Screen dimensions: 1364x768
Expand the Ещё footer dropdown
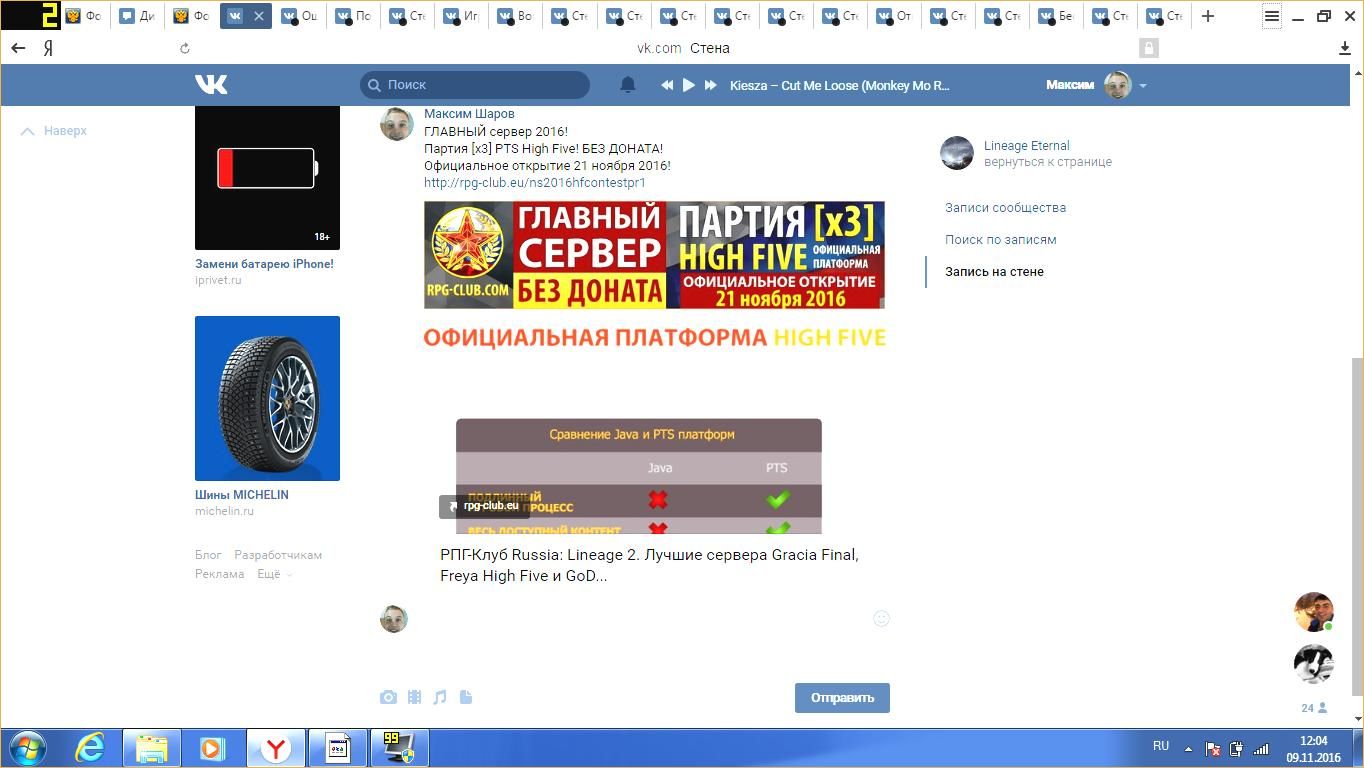[274, 574]
